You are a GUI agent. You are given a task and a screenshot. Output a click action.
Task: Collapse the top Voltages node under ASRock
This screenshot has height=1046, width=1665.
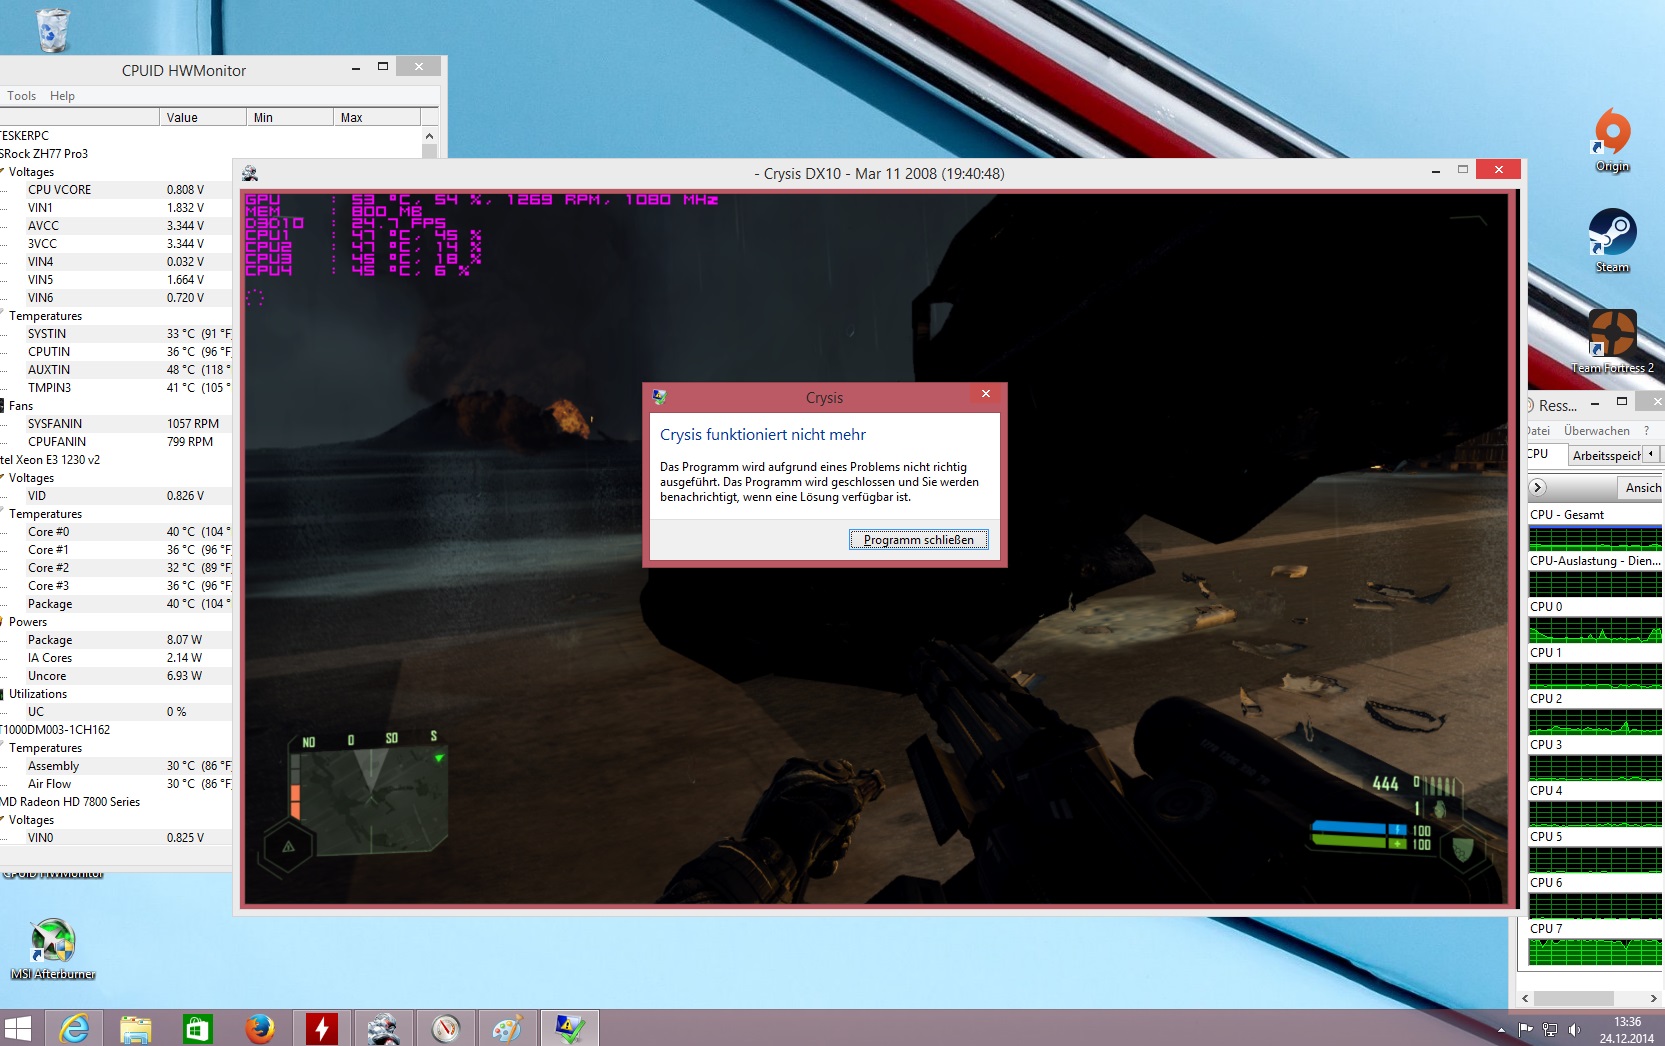coord(3,172)
